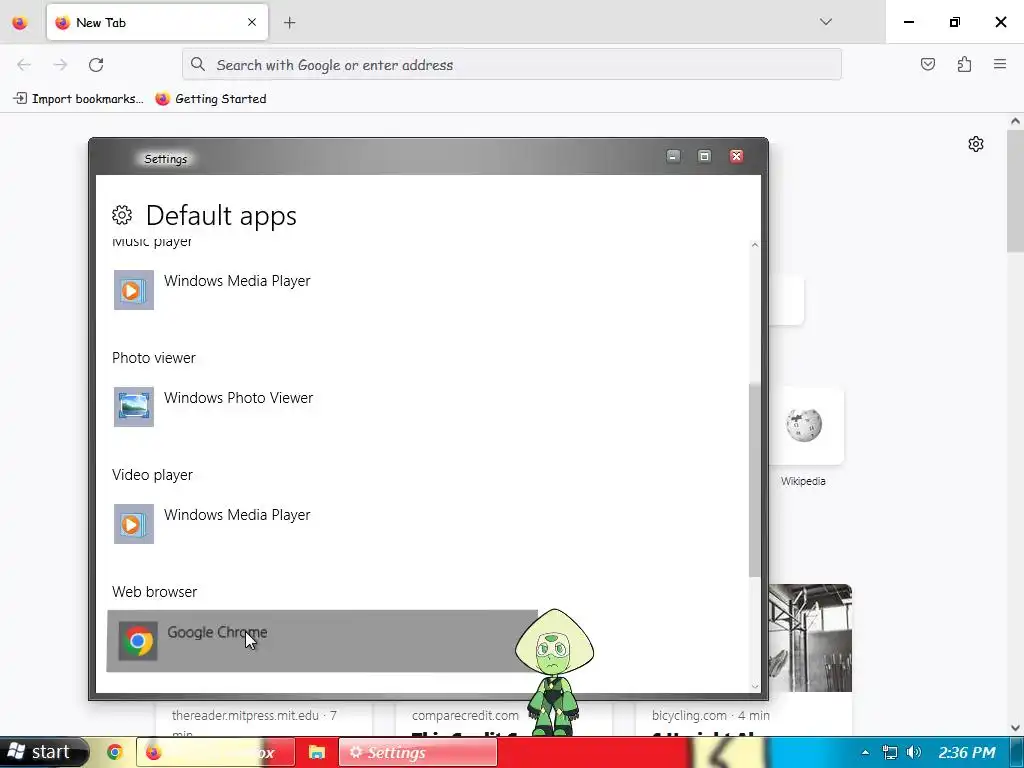
Task: Open the thereader.mitpress.mit.edu story
Action: (x=264, y=718)
